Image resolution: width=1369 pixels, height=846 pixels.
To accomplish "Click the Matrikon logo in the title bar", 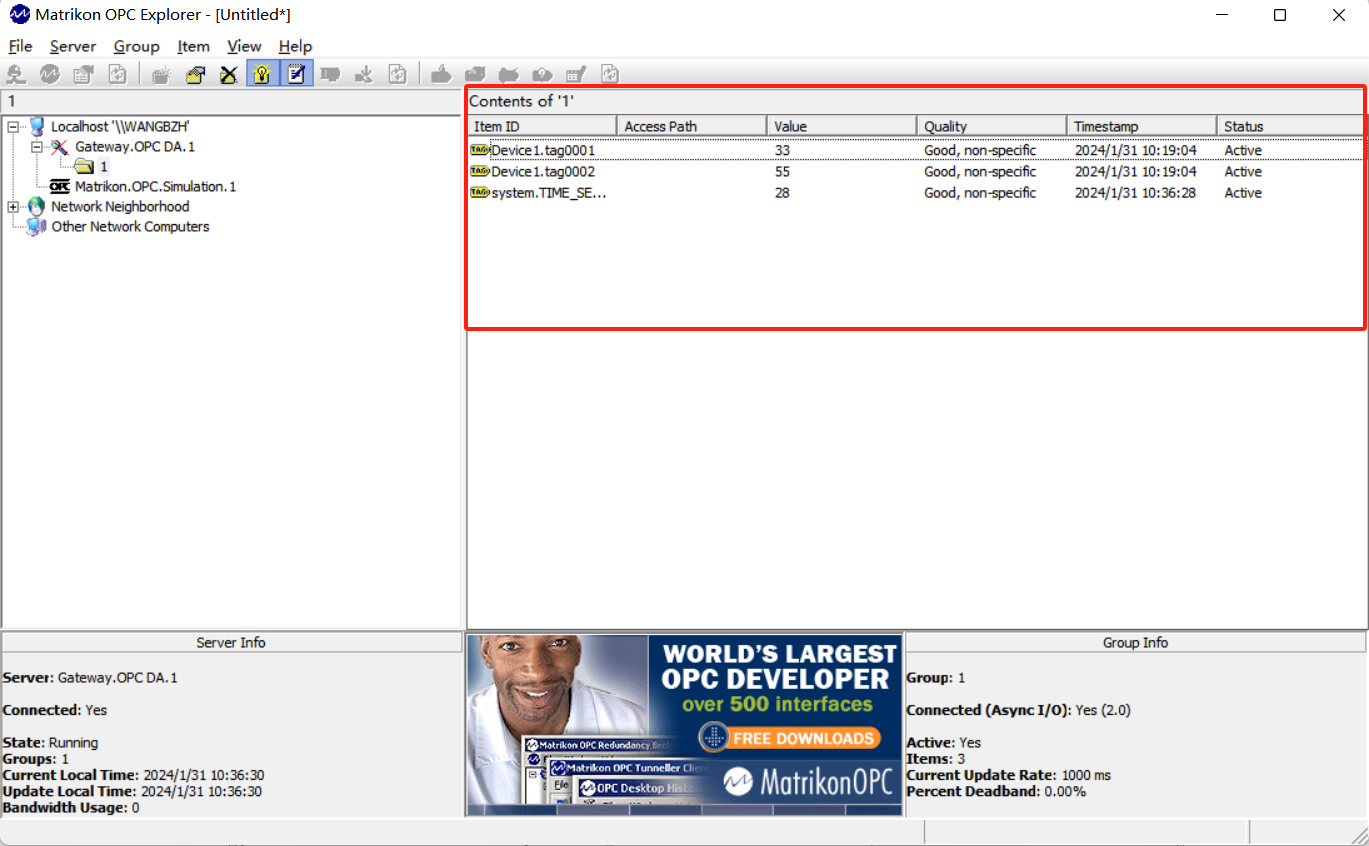I will point(19,15).
